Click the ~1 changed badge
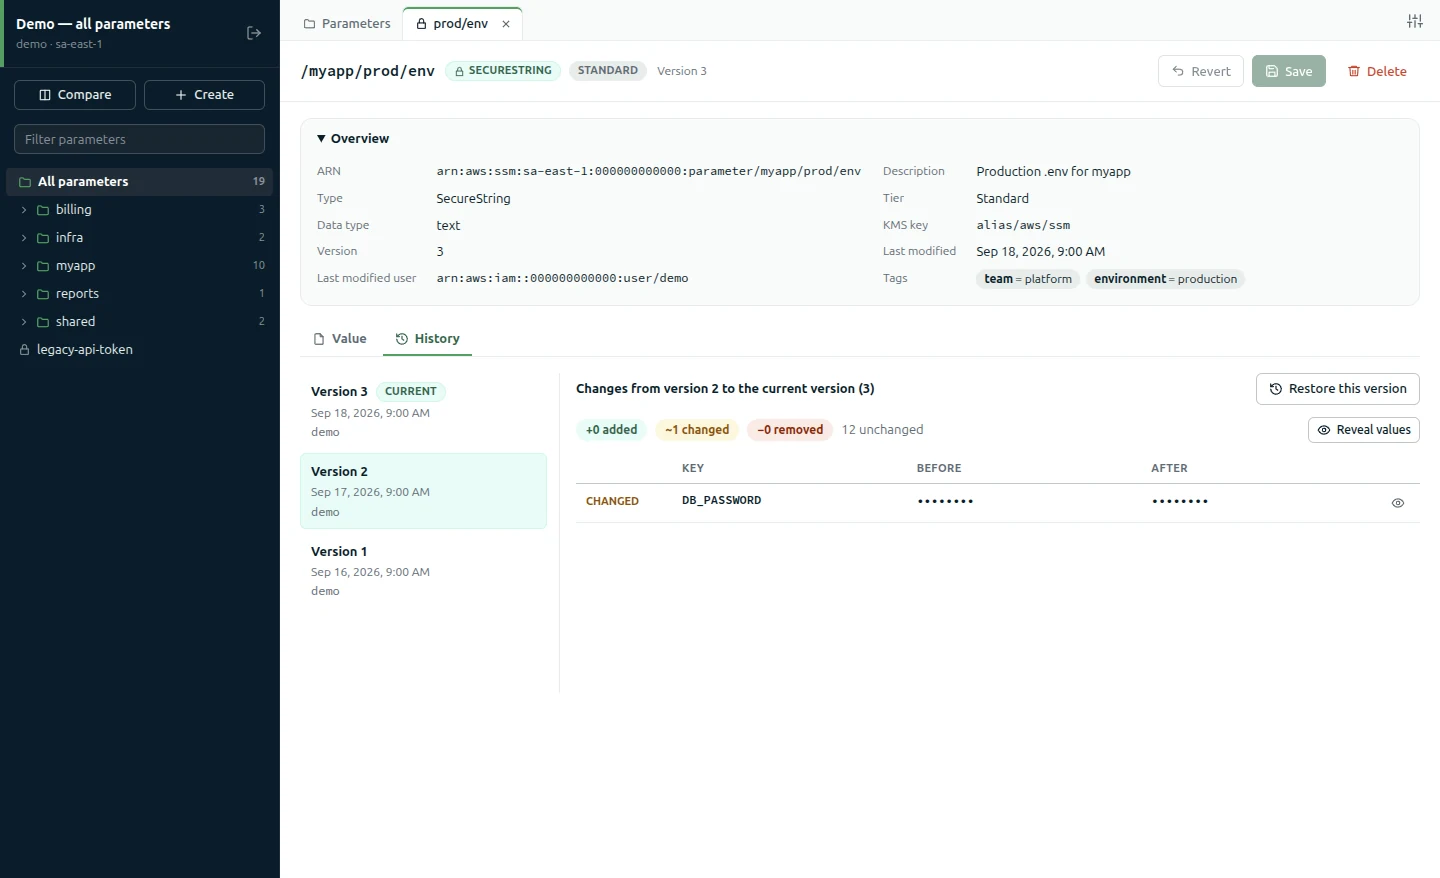The height and width of the screenshot is (878, 1440). pos(697,430)
